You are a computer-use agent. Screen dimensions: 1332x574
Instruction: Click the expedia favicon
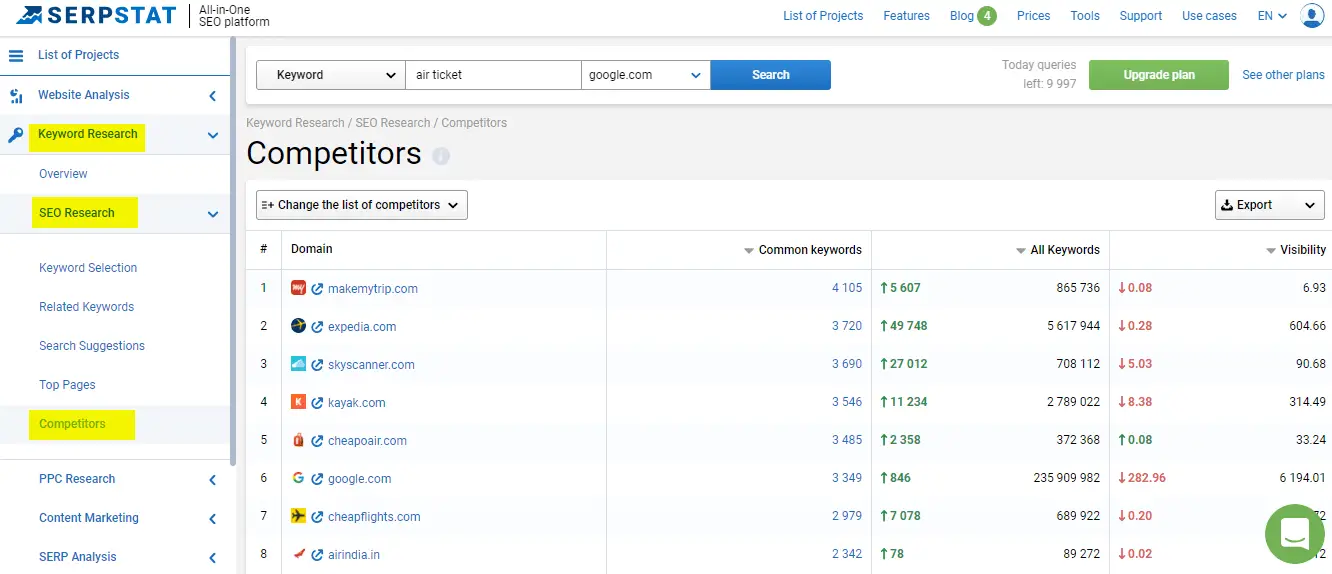click(x=298, y=326)
